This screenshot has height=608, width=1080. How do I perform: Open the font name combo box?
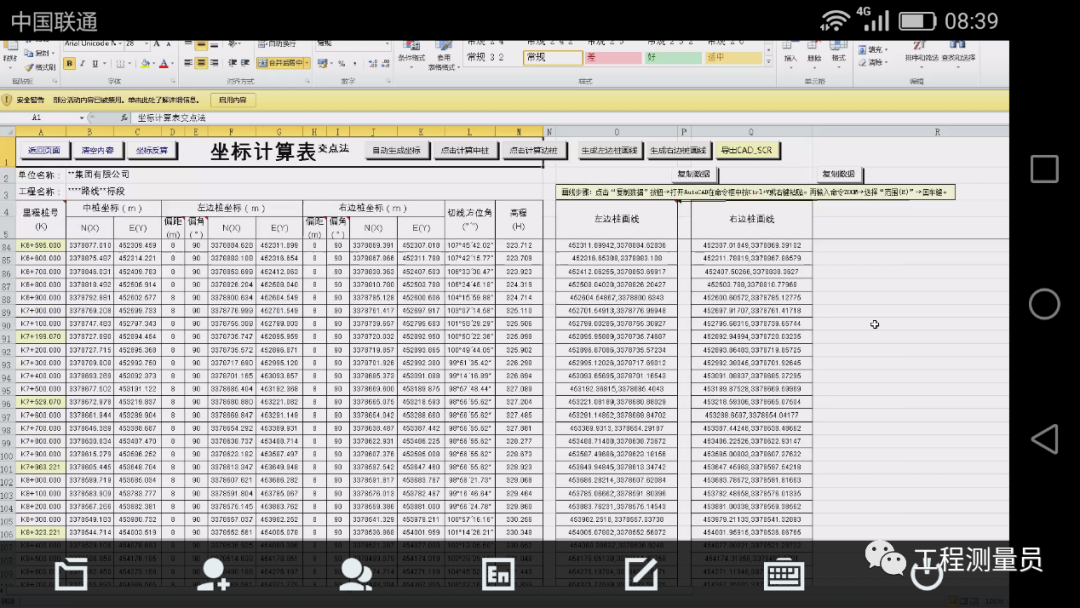click(92, 44)
